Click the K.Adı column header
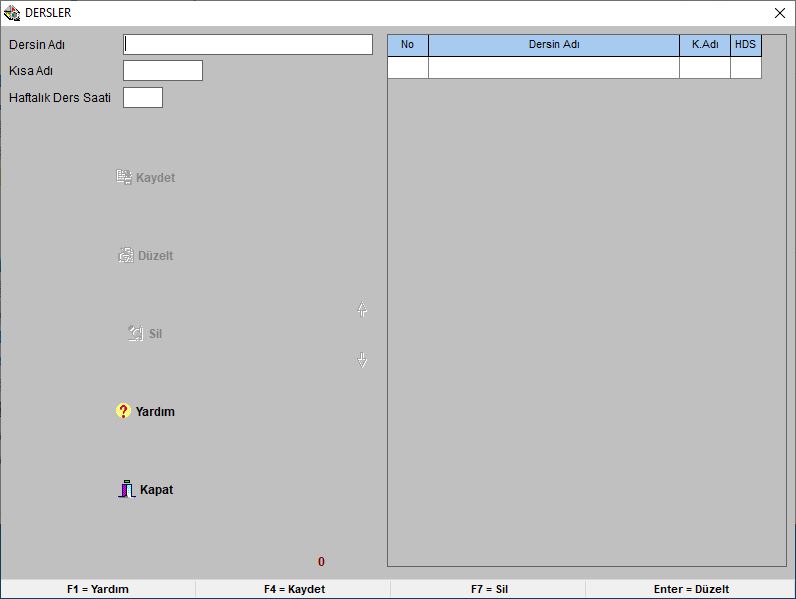This screenshot has height=599, width=796. [705, 45]
